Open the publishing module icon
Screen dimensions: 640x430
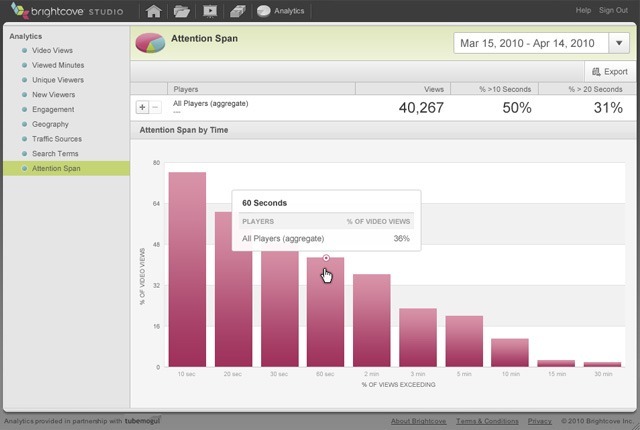click(238, 11)
